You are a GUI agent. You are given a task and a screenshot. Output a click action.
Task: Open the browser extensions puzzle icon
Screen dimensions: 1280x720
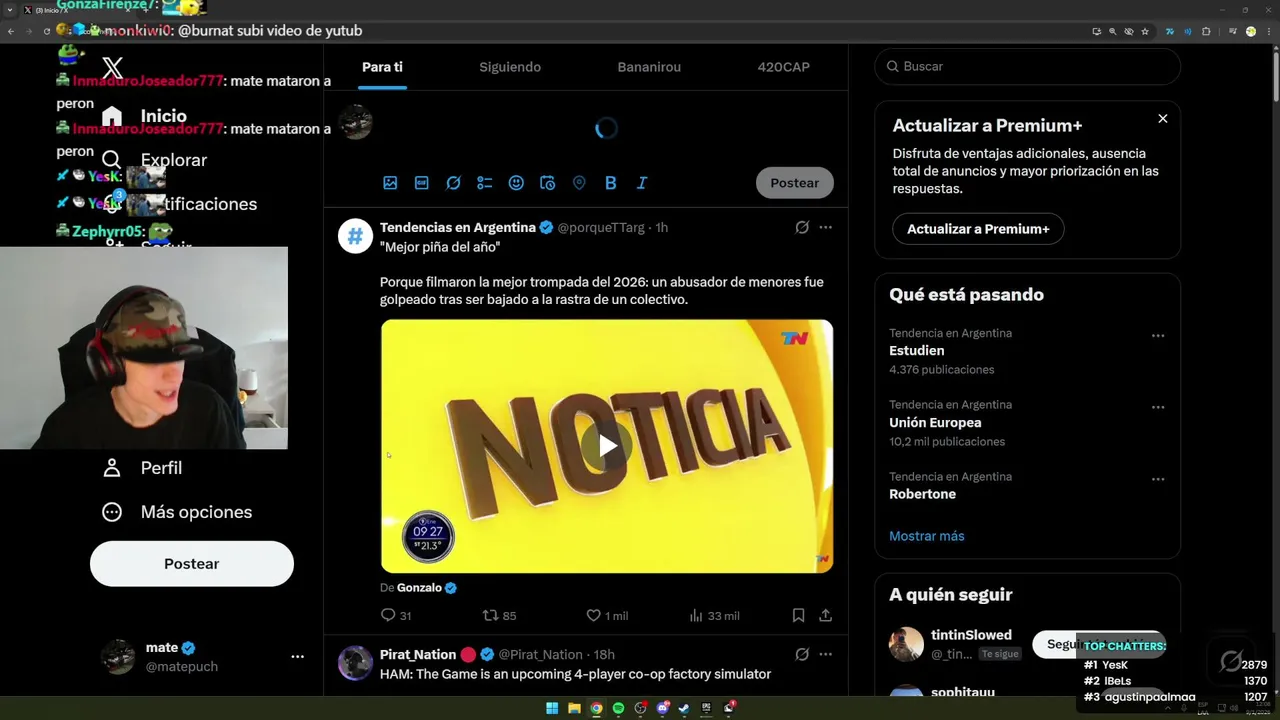1206,31
